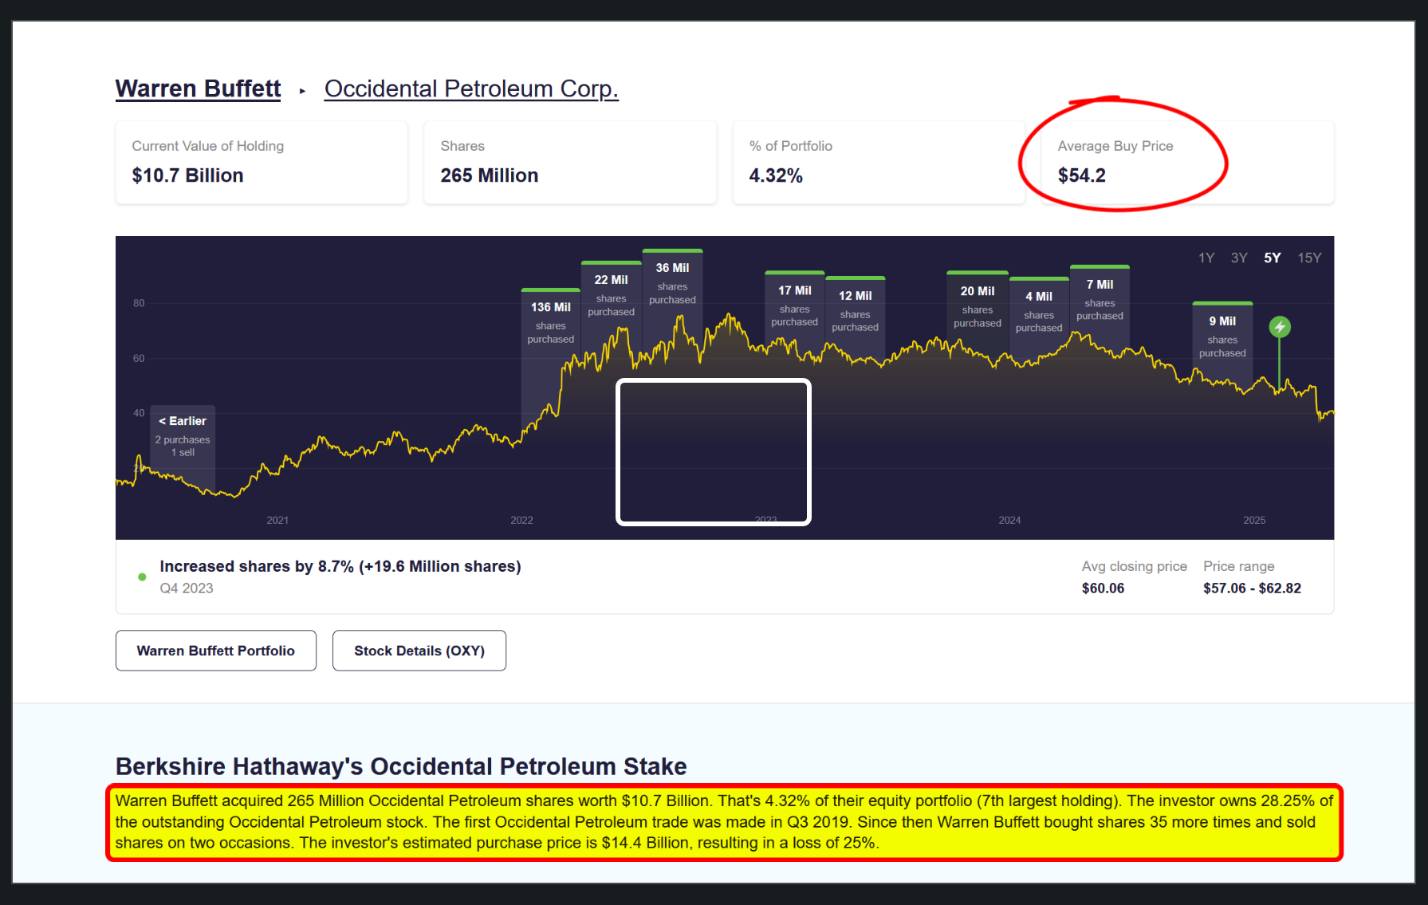Select the 5Y time range

pos(1272,258)
